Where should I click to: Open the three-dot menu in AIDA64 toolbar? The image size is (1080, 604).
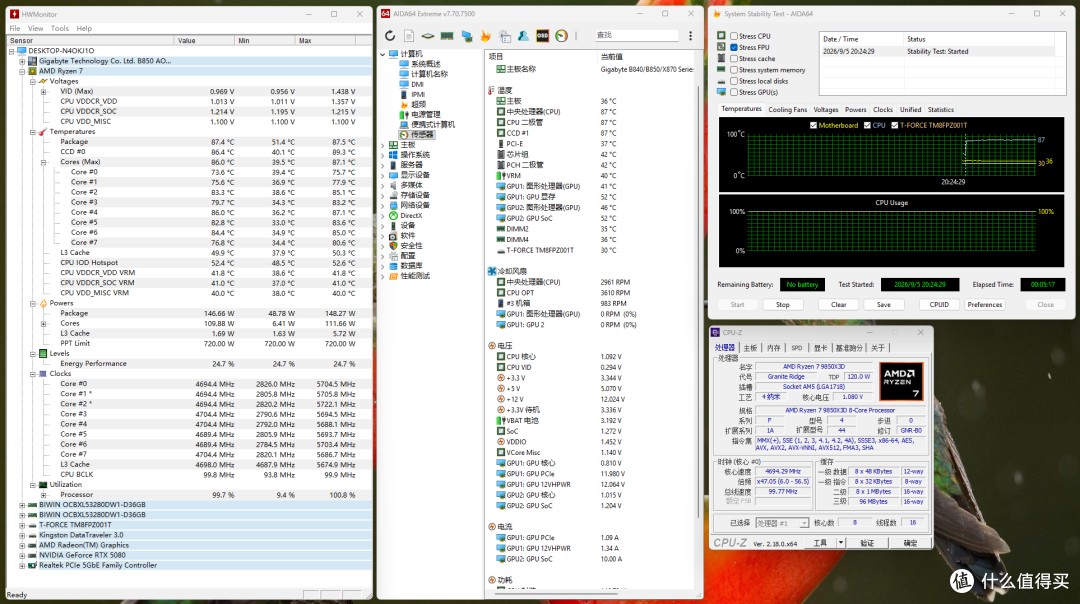(x=690, y=36)
